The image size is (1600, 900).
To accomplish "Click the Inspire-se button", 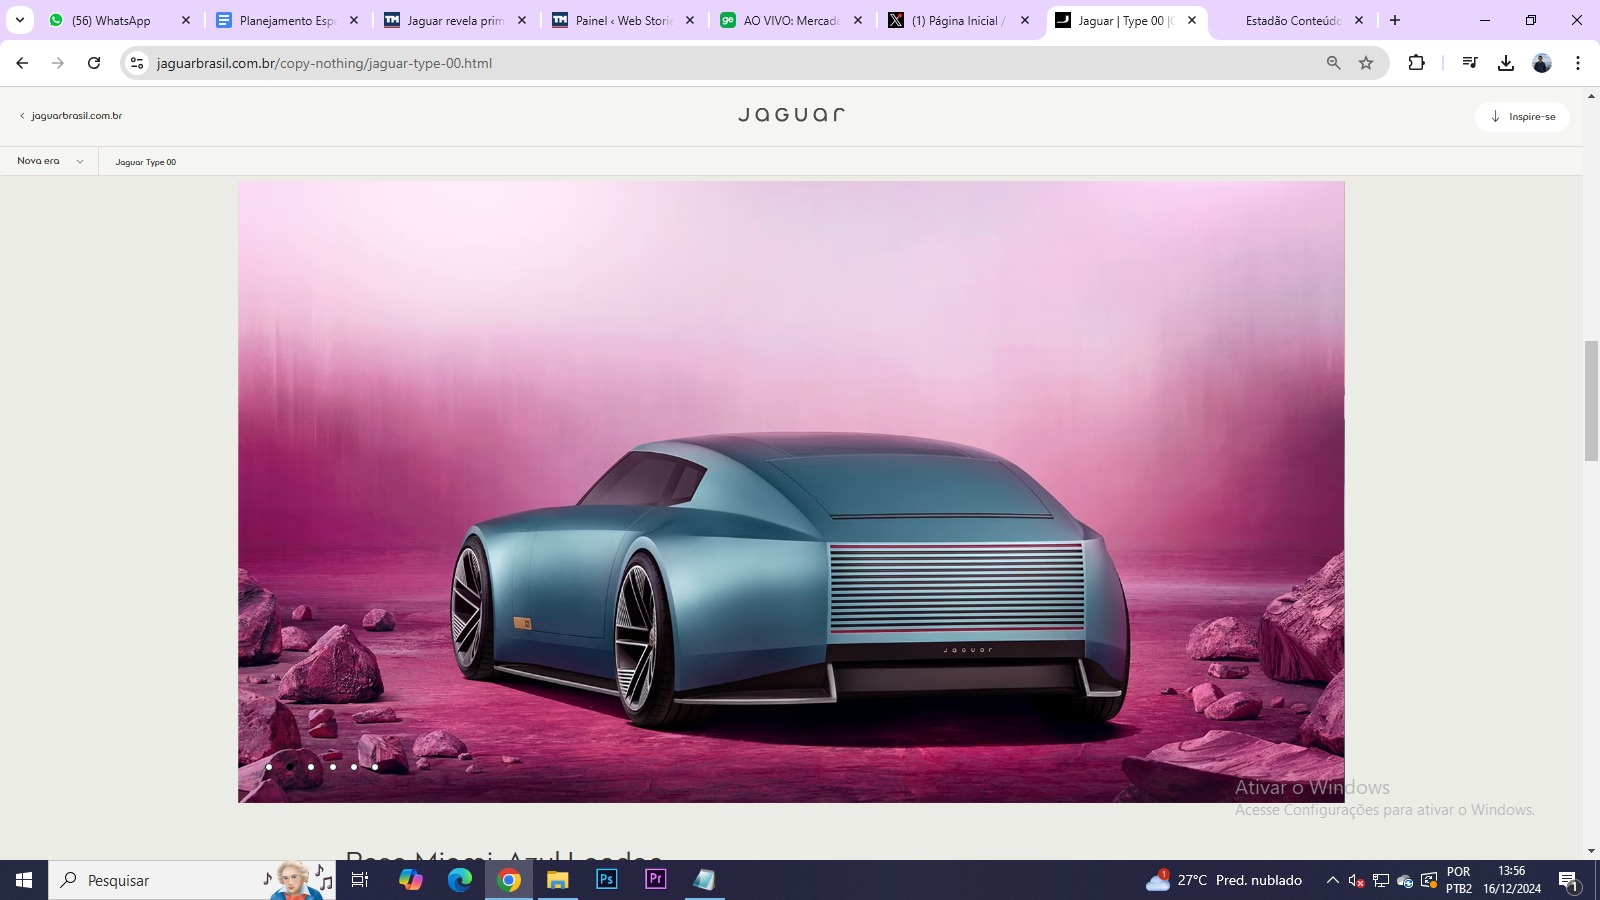I will (1522, 116).
